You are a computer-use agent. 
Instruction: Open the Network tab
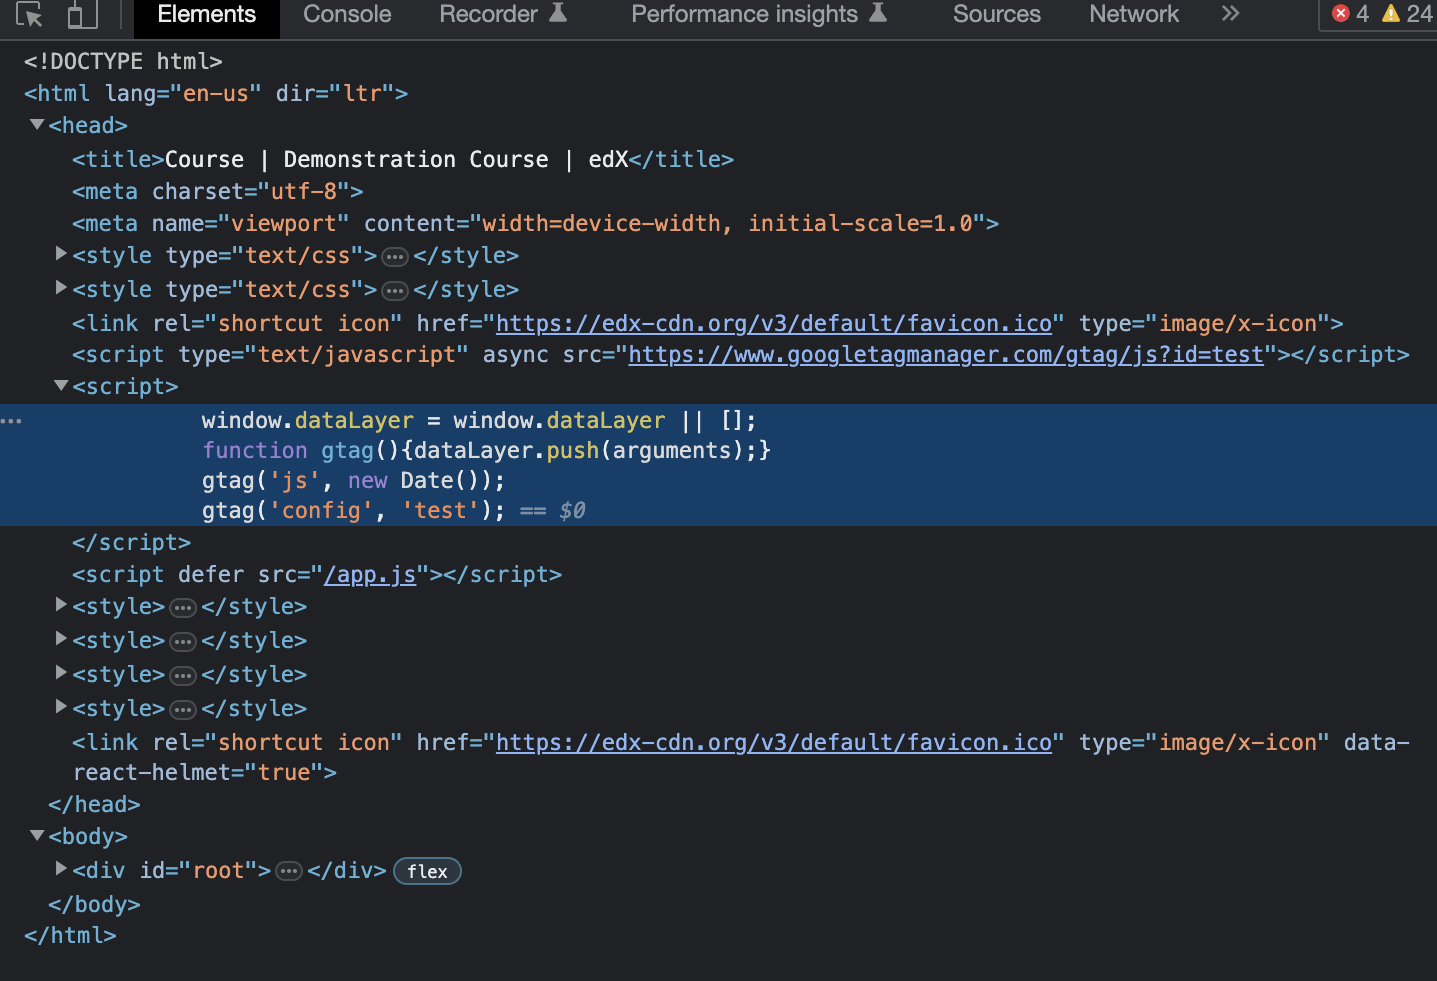(1133, 14)
